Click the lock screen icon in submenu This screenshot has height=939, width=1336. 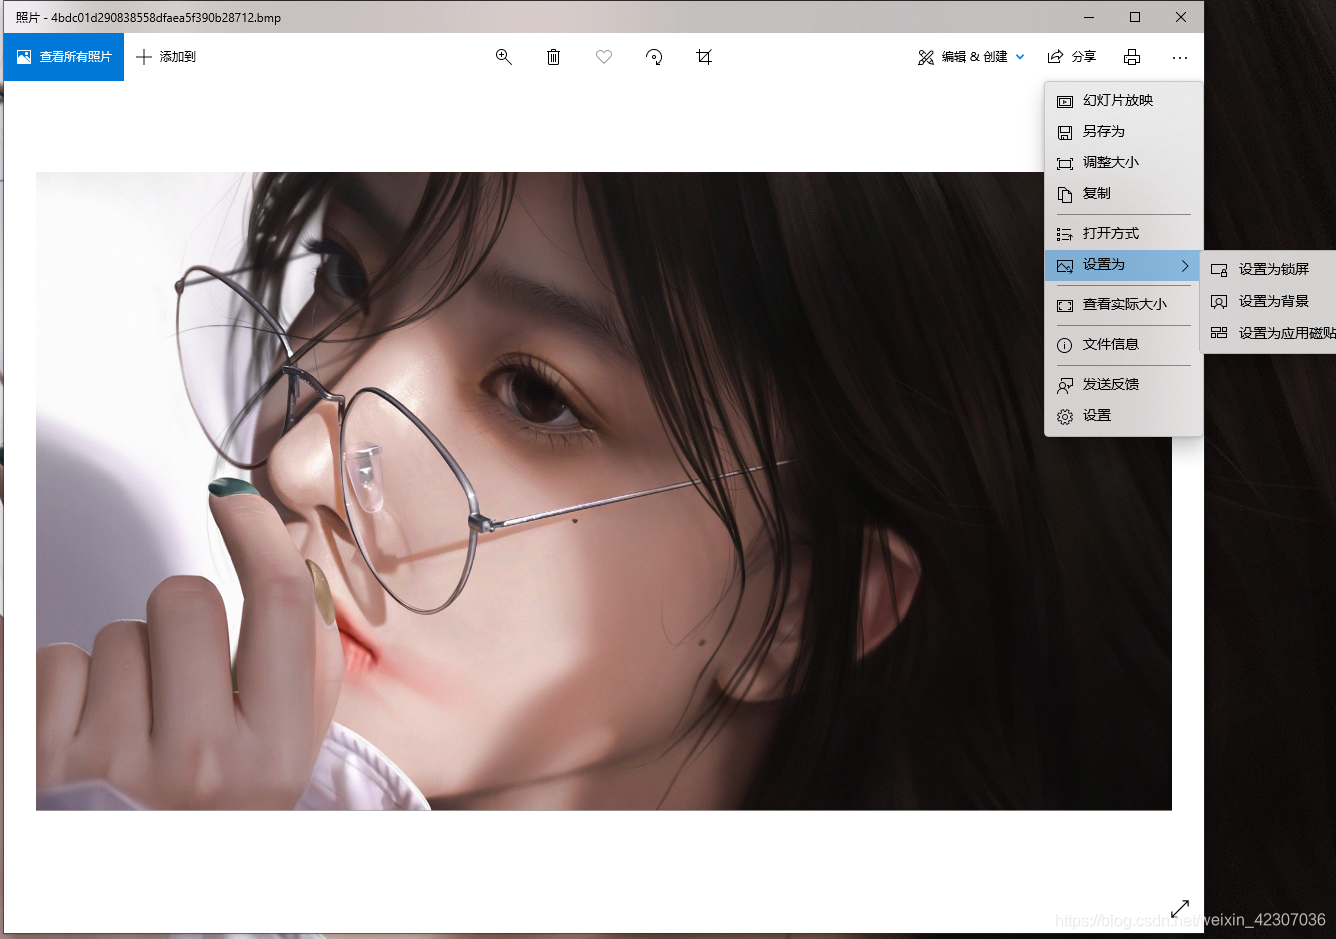pos(1219,270)
